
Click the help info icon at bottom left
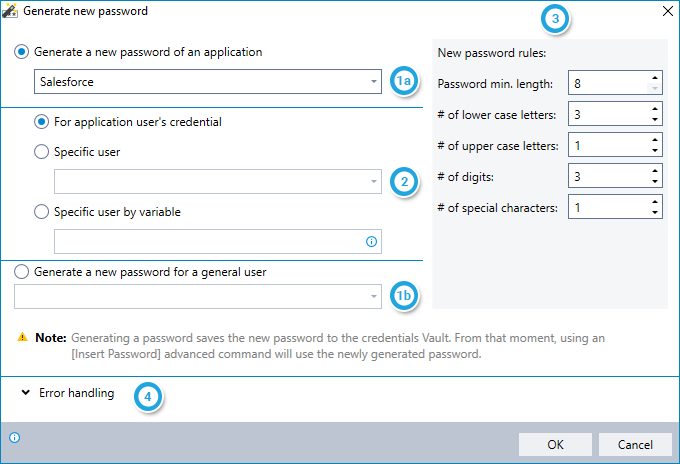click(x=14, y=437)
